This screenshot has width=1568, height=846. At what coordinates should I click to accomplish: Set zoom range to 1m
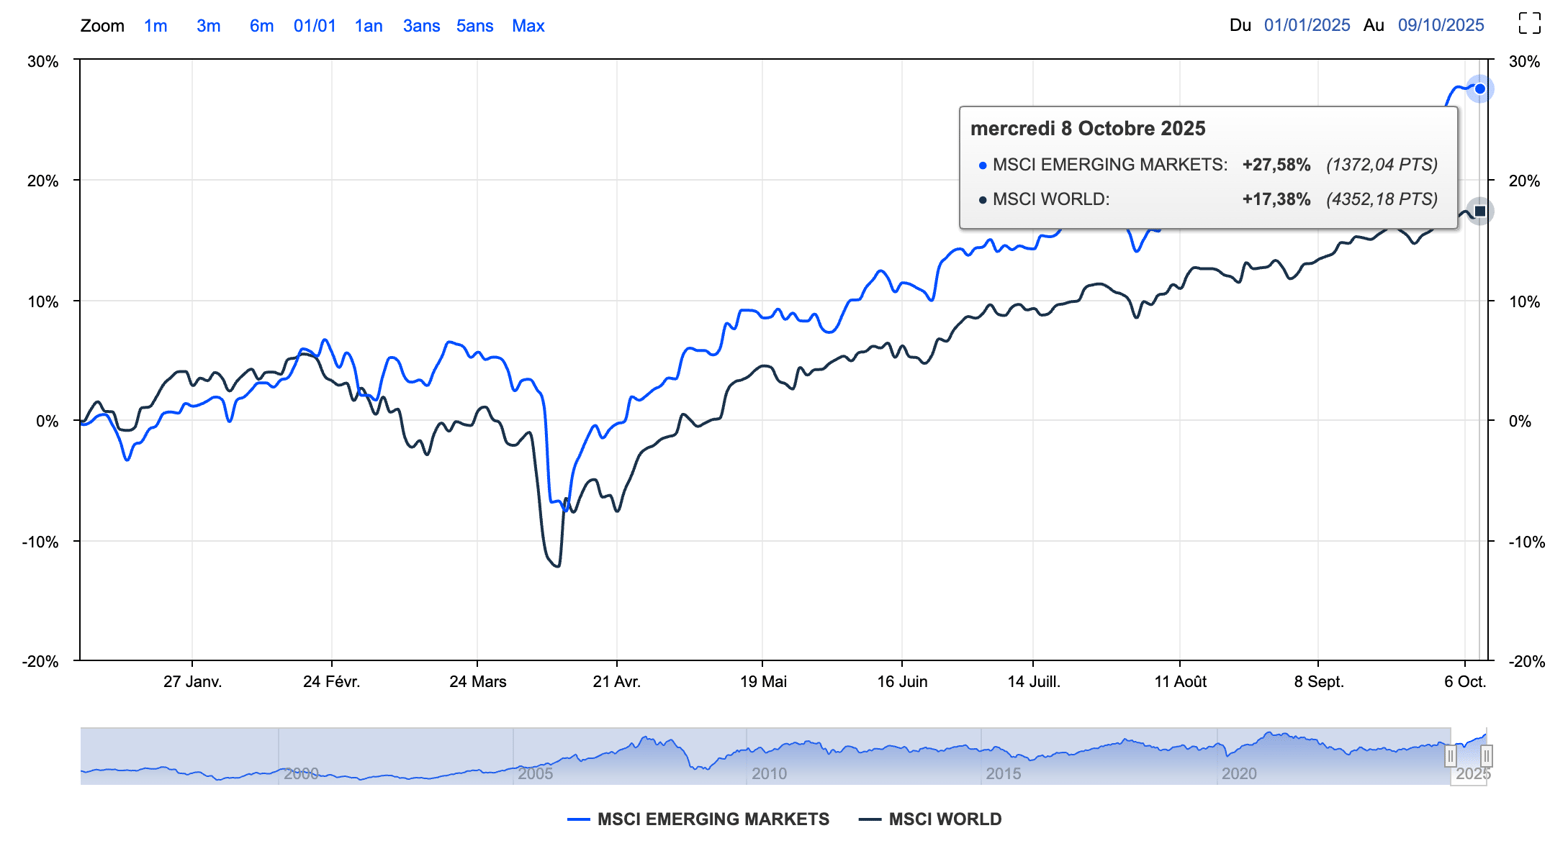[x=155, y=26]
